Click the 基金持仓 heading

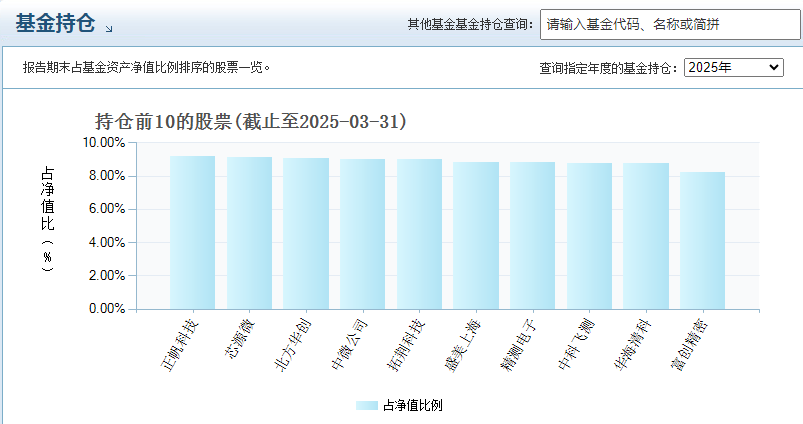tap(55, 24)
